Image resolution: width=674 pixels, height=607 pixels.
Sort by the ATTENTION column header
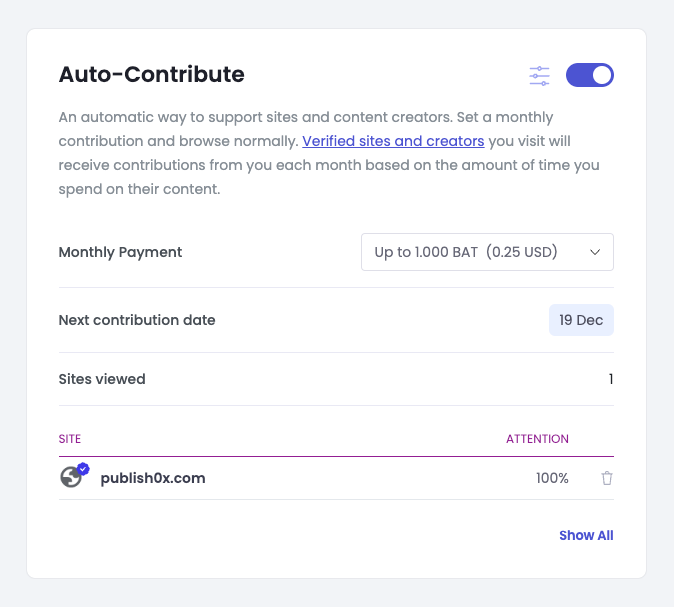[x=537, y=439]
